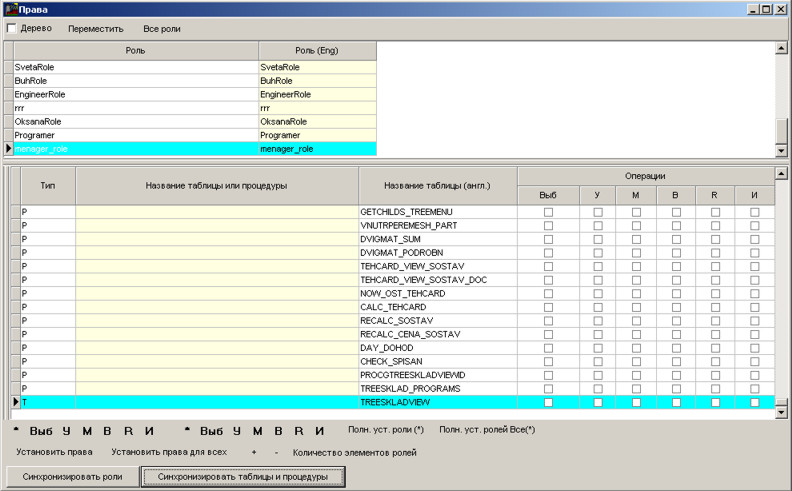The height and width of the screenshot is (491, 792).
Task: Check the R box for DAY_DOHOD
Action: pyautogui.click(x=715, y=348)
